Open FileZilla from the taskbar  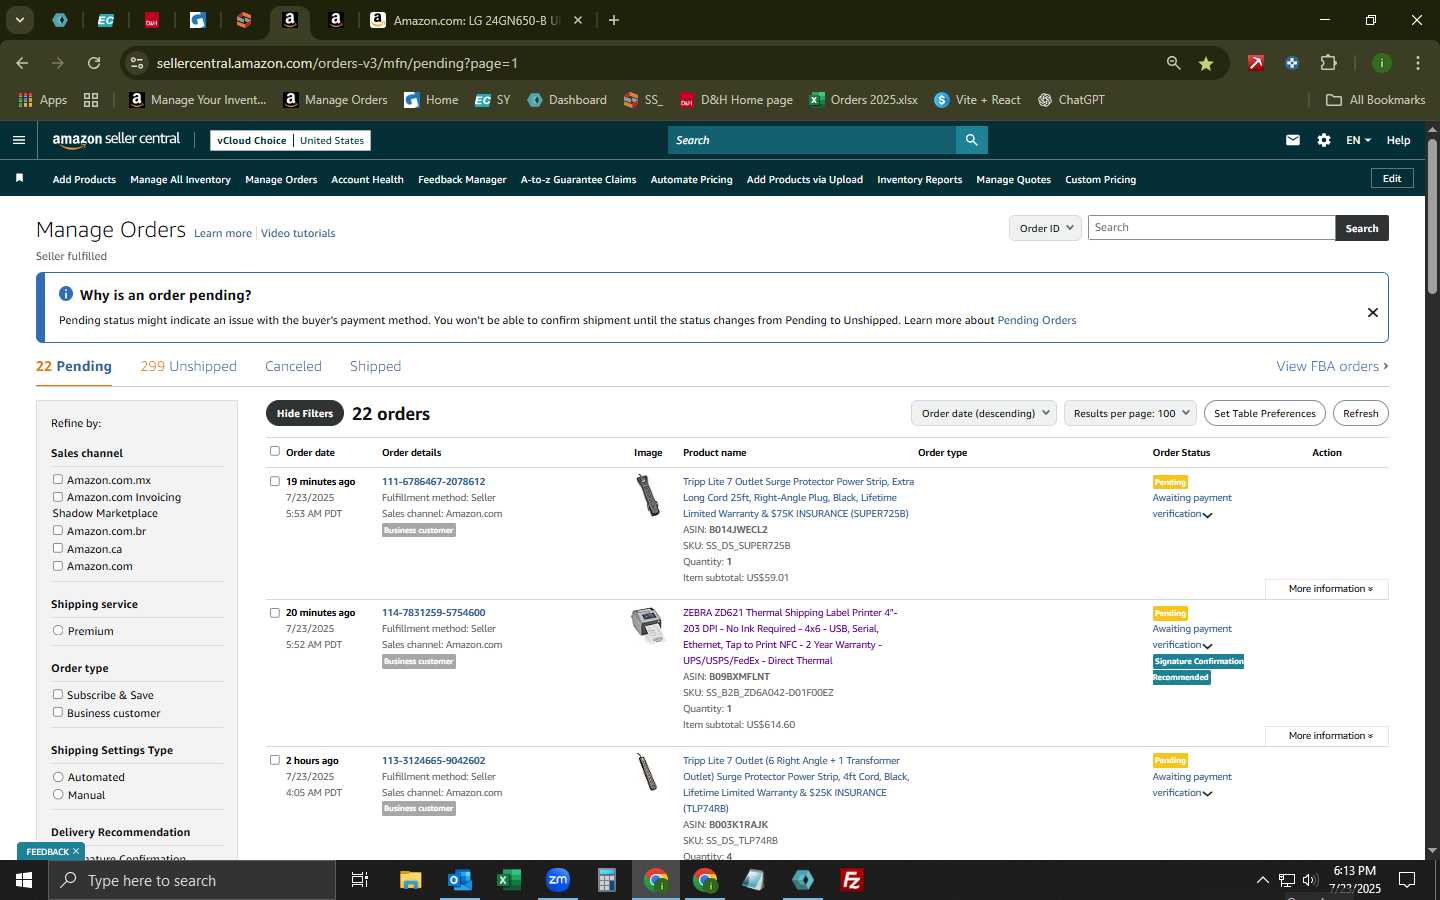(x=852, y=880)
